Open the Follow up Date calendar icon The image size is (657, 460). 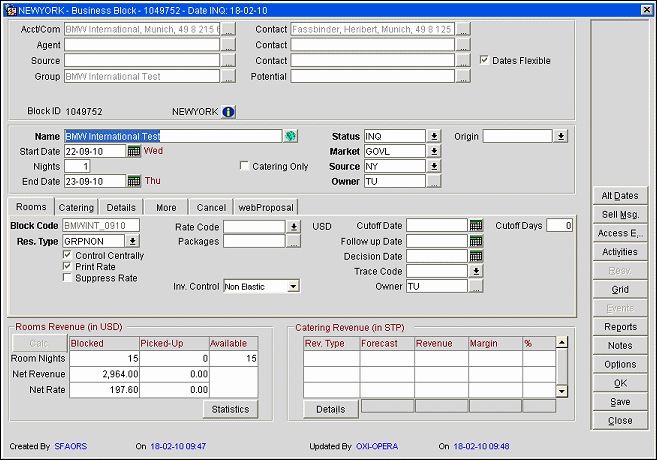coord(476,241)
